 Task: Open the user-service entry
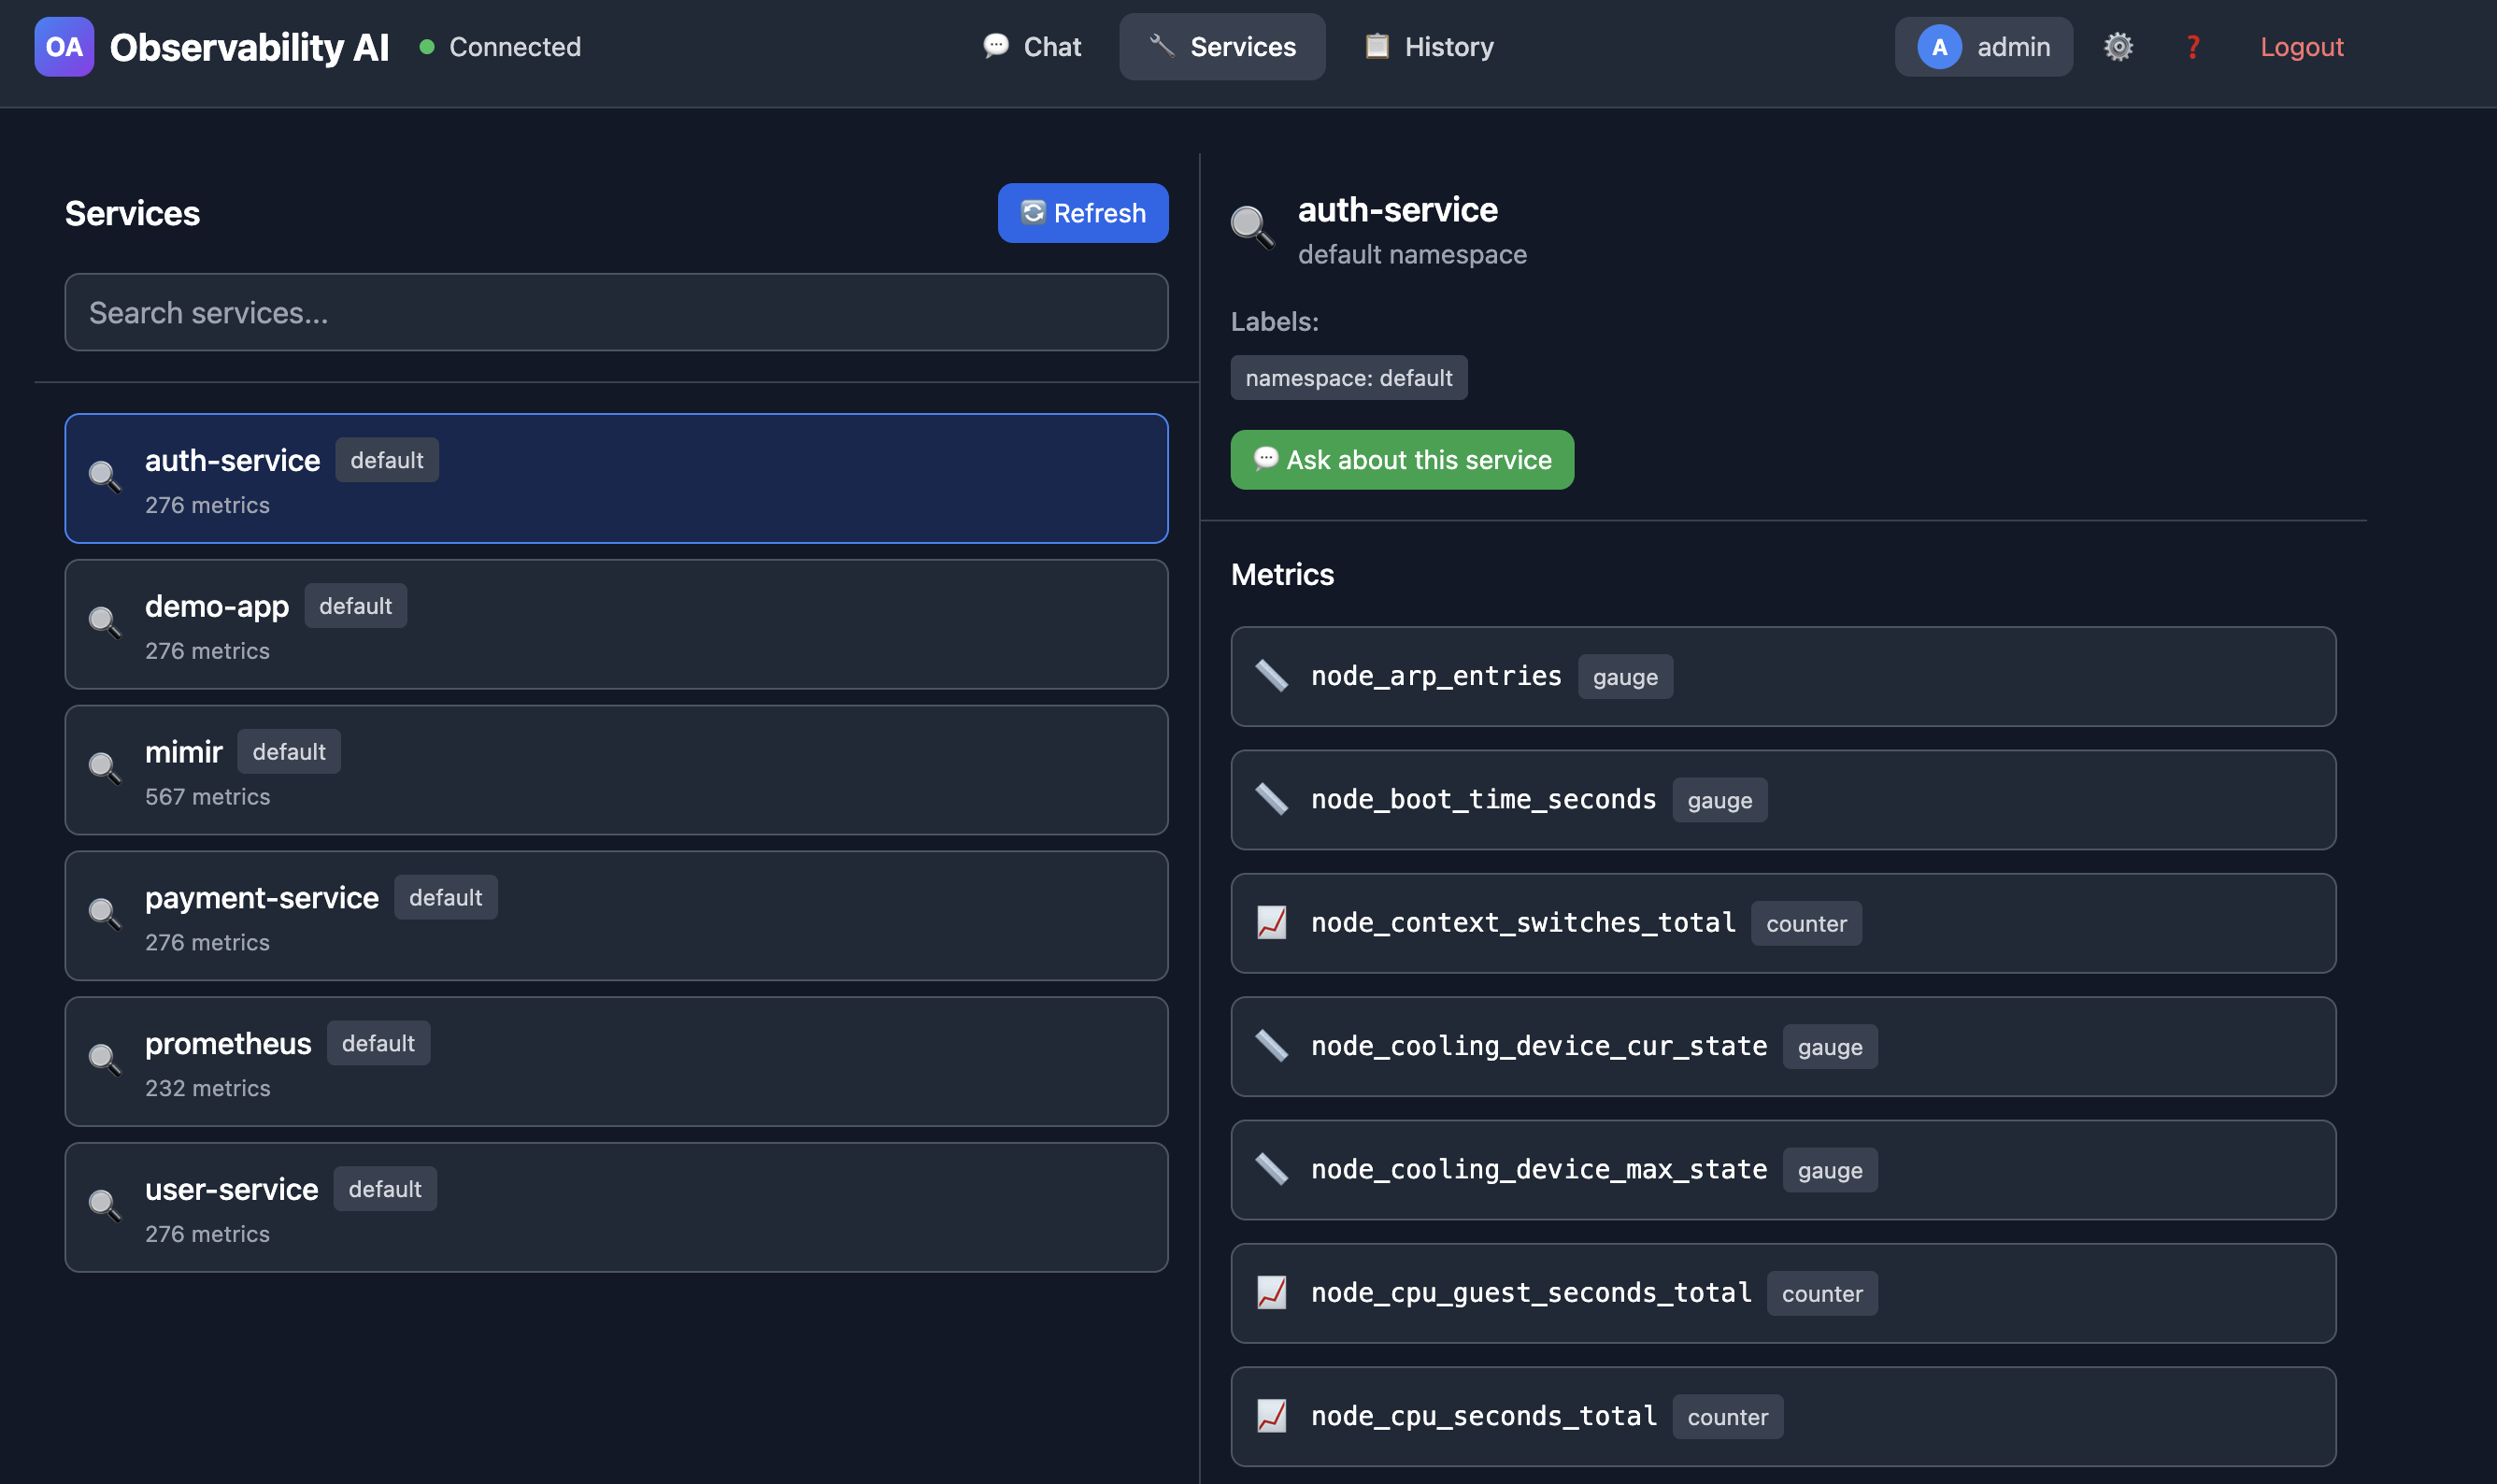coord(616,1208)
